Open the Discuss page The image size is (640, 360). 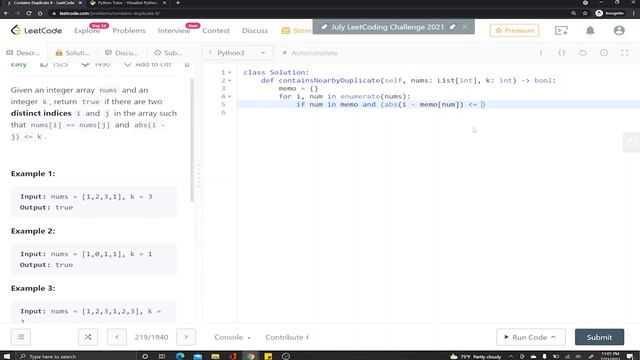255,31
